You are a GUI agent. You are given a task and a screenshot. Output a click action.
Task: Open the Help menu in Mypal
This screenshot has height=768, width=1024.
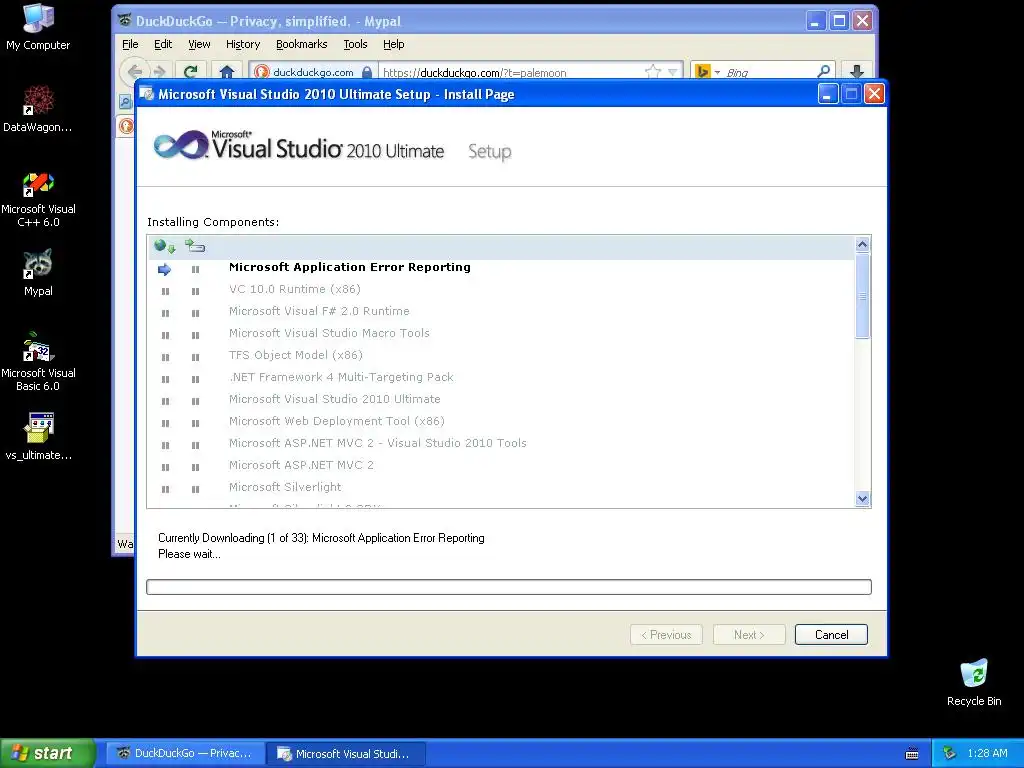[x=393, y=44]
